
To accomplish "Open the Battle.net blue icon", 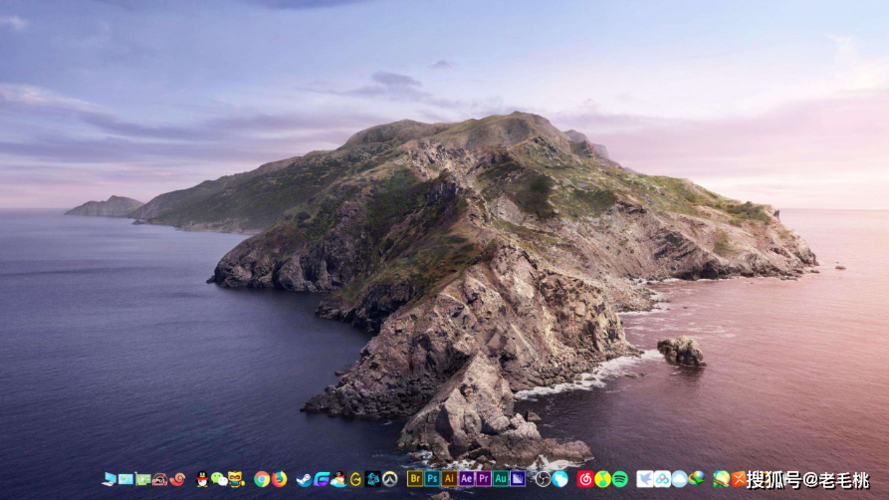I will [372, 480].
